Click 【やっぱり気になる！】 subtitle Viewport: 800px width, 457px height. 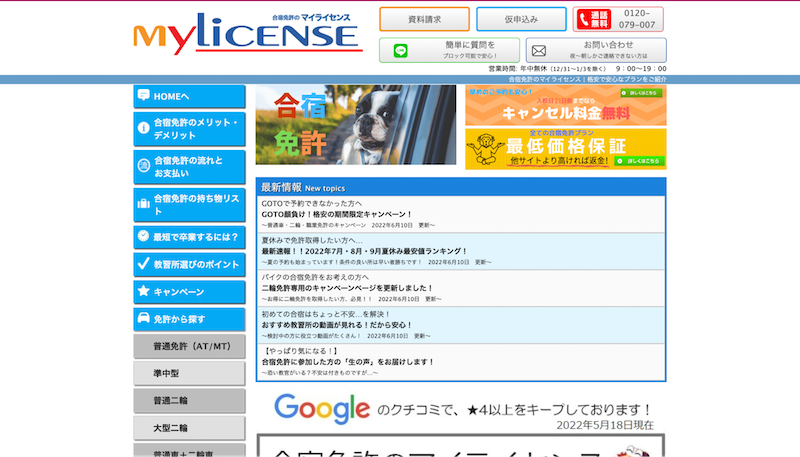[300, 351]
